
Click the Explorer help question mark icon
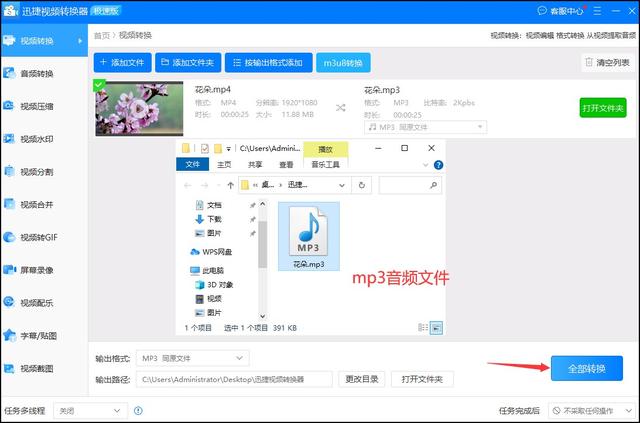pyautogui.click(x=438, y=165)
